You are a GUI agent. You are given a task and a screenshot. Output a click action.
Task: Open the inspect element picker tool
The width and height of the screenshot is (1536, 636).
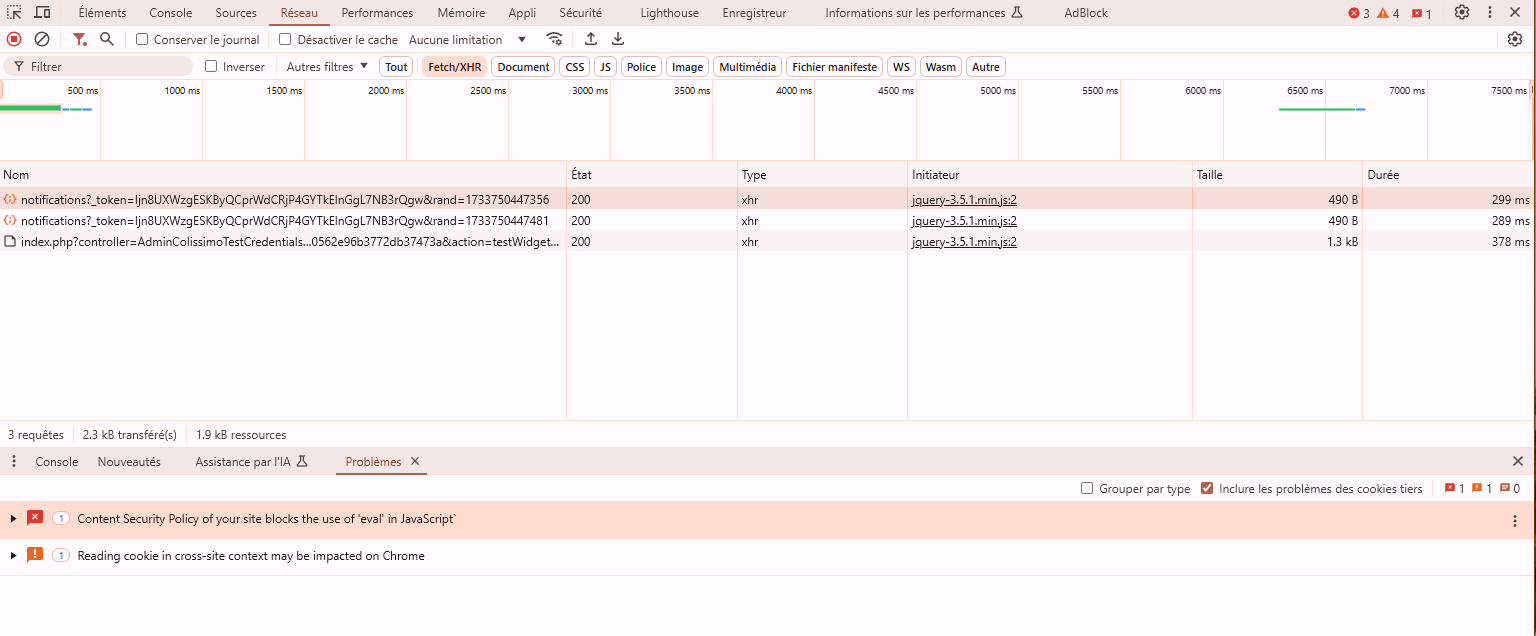coord(14,13)
